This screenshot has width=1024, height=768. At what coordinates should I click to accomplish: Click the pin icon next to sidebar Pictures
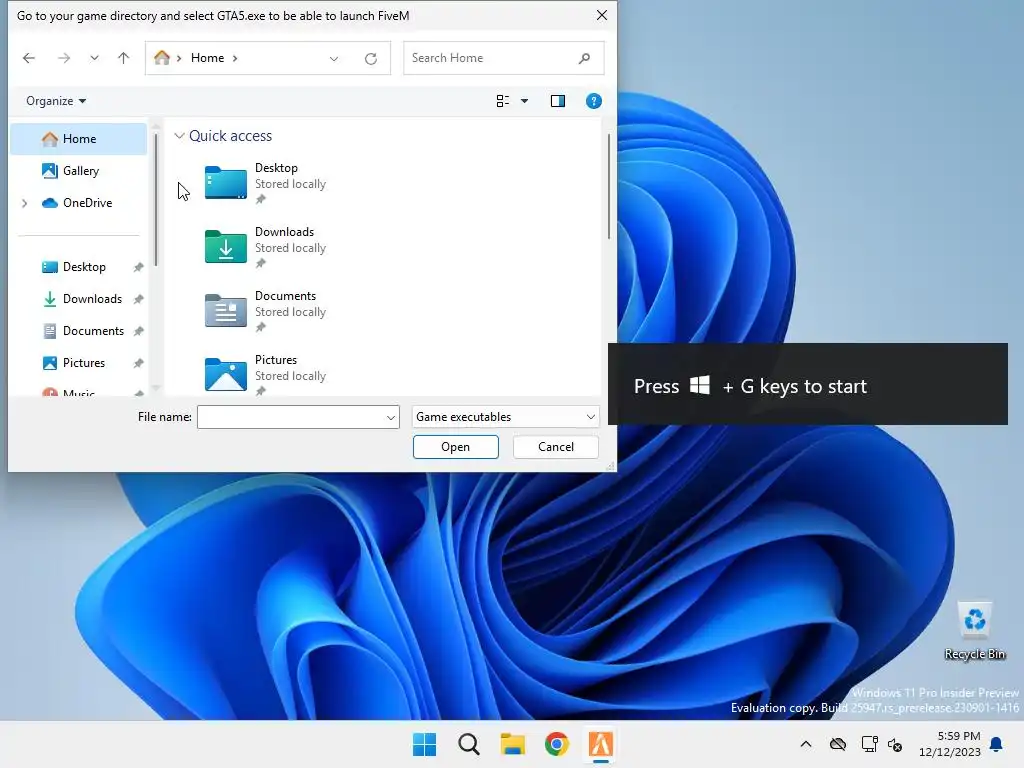[x=138, y=364]
